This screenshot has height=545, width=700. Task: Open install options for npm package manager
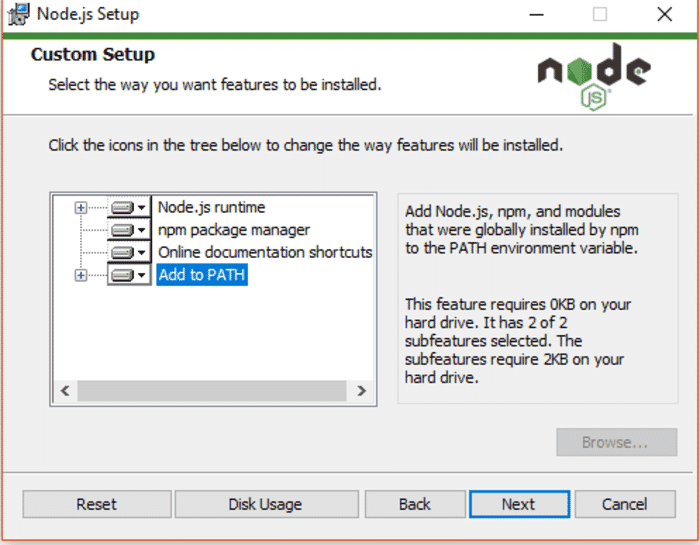pos(129,230)
